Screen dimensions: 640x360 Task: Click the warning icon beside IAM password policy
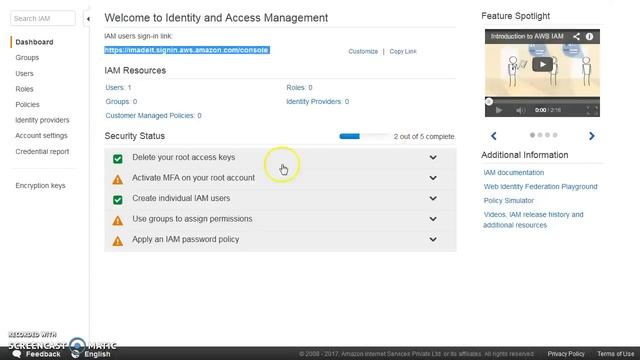(x=118, y=241)
